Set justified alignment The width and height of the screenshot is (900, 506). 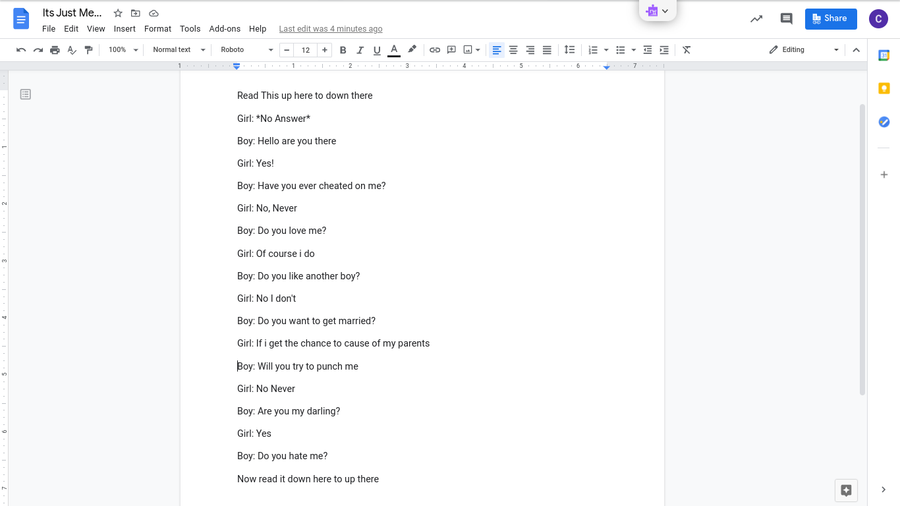[x=547, y=50]
